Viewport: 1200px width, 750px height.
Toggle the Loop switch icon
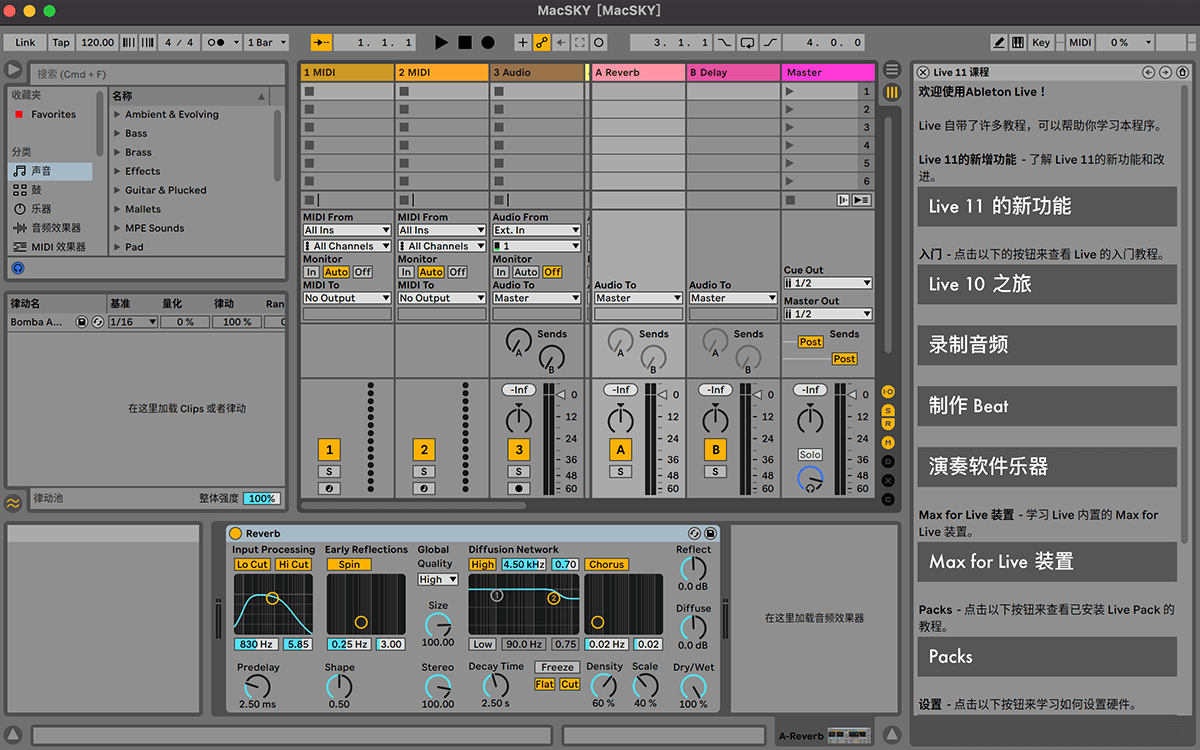pyautogui.click(x=747, y=43)
